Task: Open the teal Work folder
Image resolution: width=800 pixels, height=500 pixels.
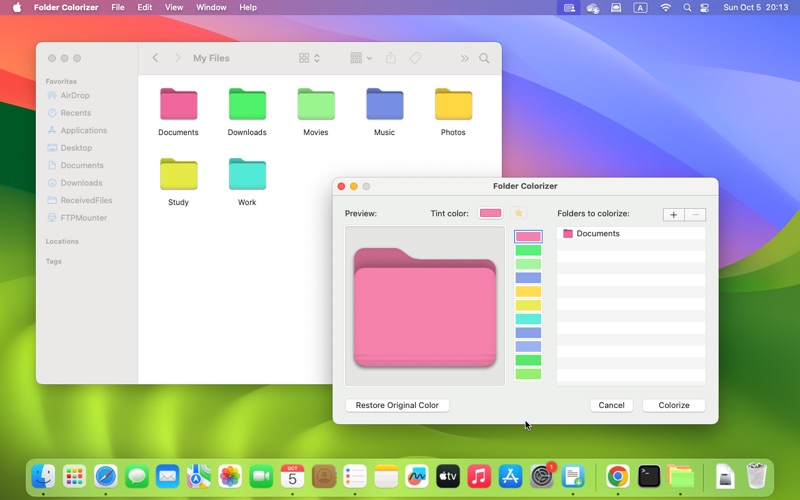Action: 247,175
